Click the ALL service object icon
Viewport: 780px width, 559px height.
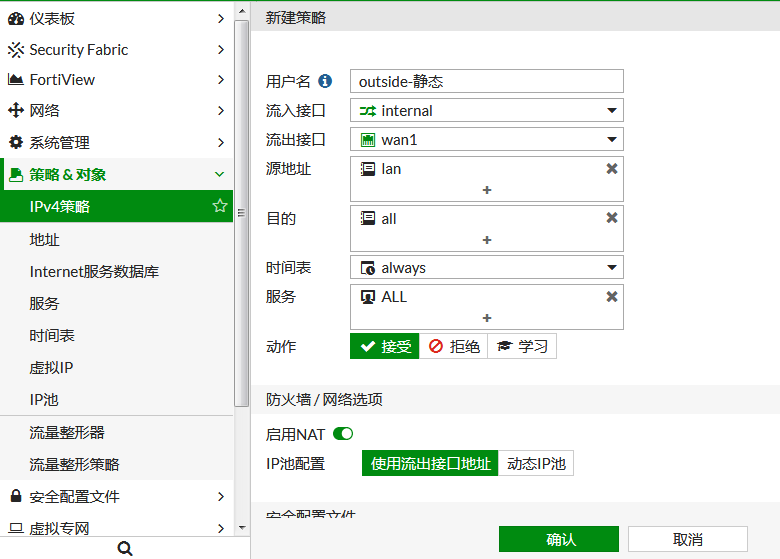coord(368,297)
